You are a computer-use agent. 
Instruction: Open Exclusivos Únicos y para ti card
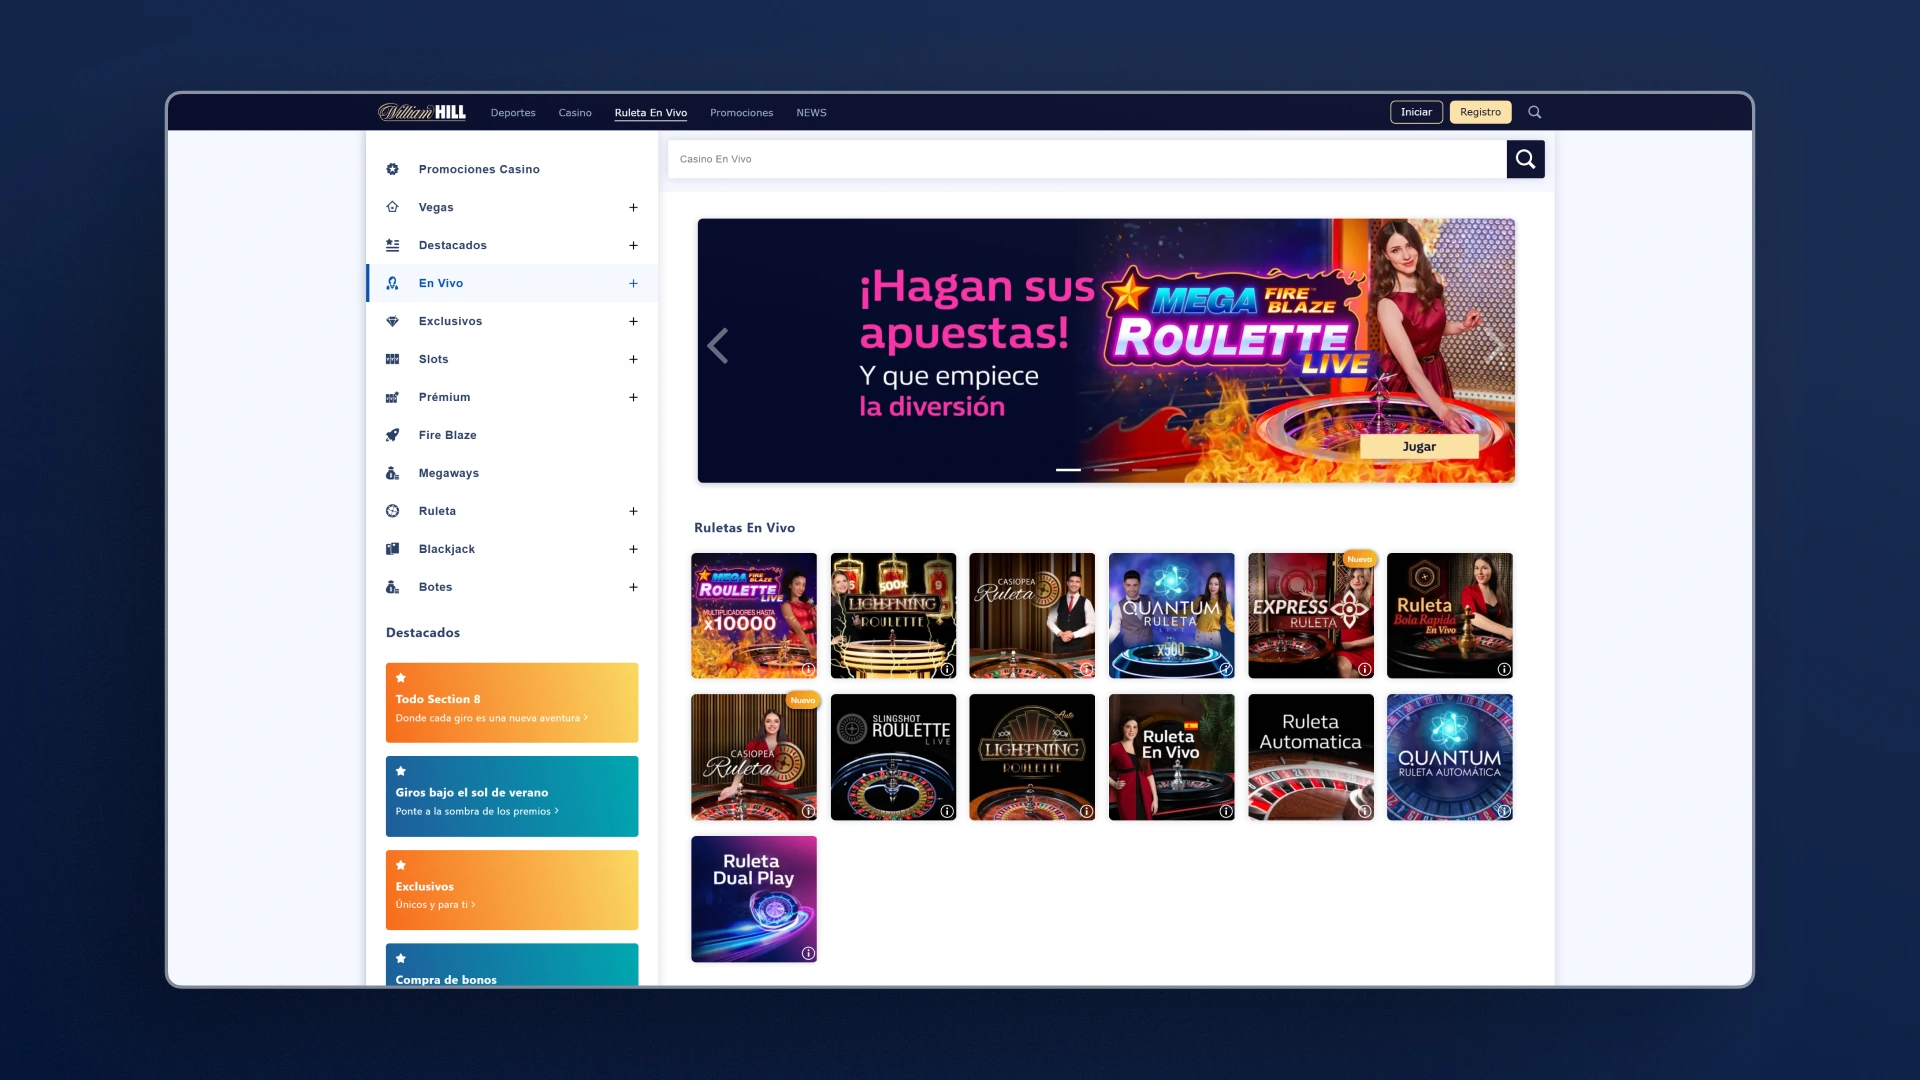512,890
